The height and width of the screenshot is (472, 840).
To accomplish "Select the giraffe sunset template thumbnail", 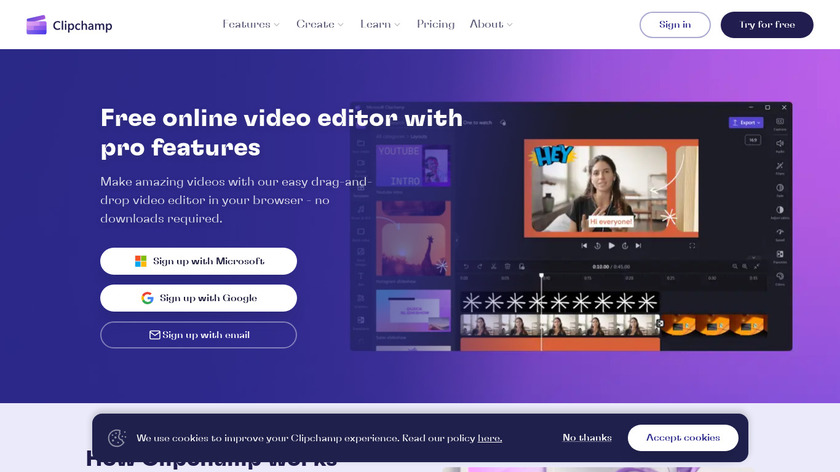I will [413, 238].
